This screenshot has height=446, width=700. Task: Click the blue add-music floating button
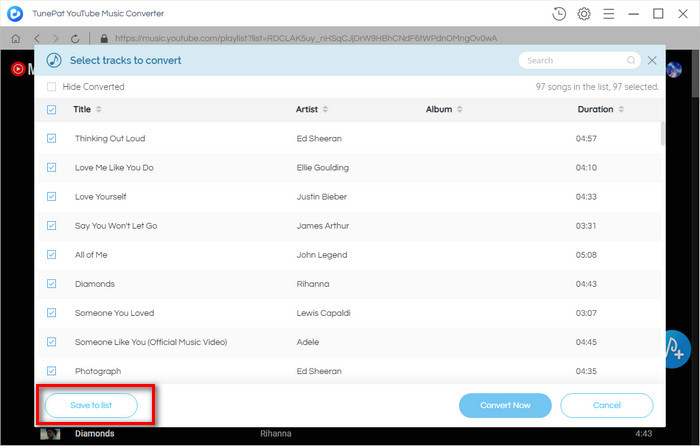(x=677, y=349)
